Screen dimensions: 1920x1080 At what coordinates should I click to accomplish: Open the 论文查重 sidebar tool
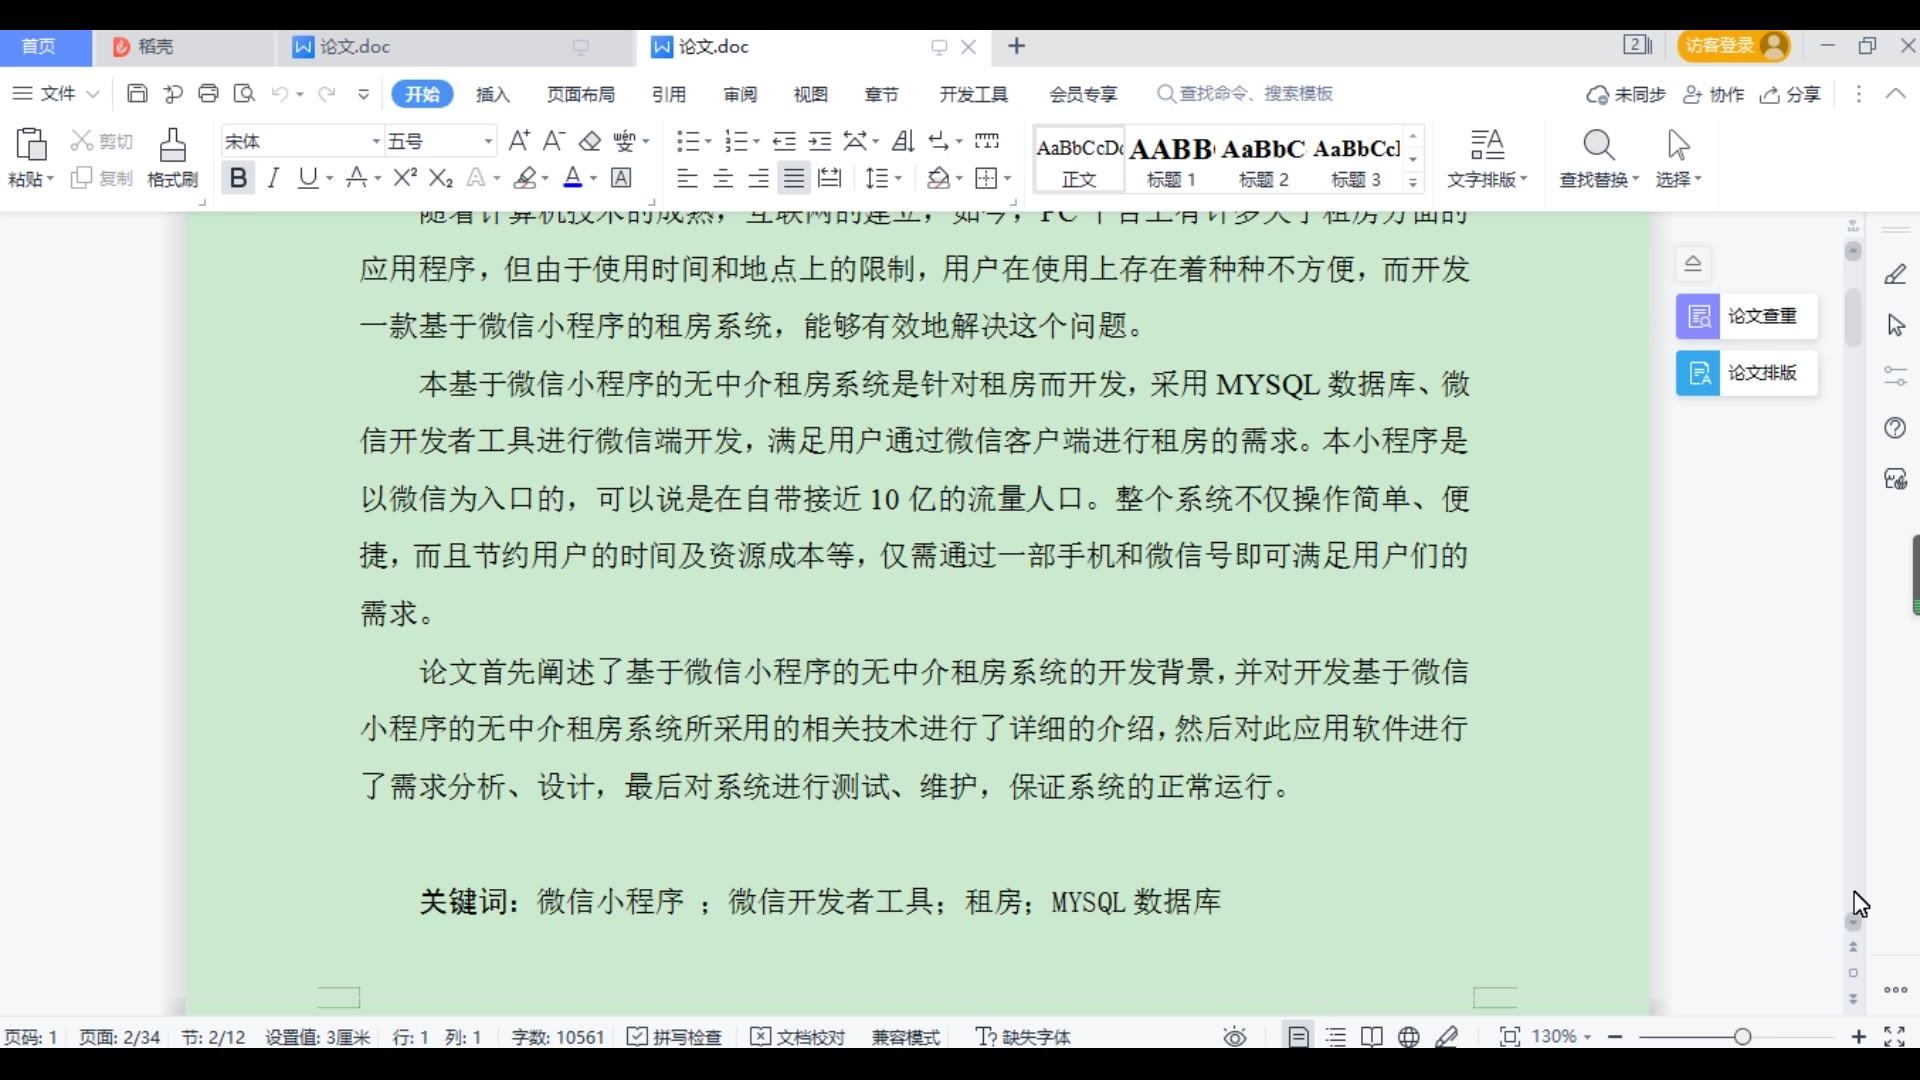[x=1746, y=317]
